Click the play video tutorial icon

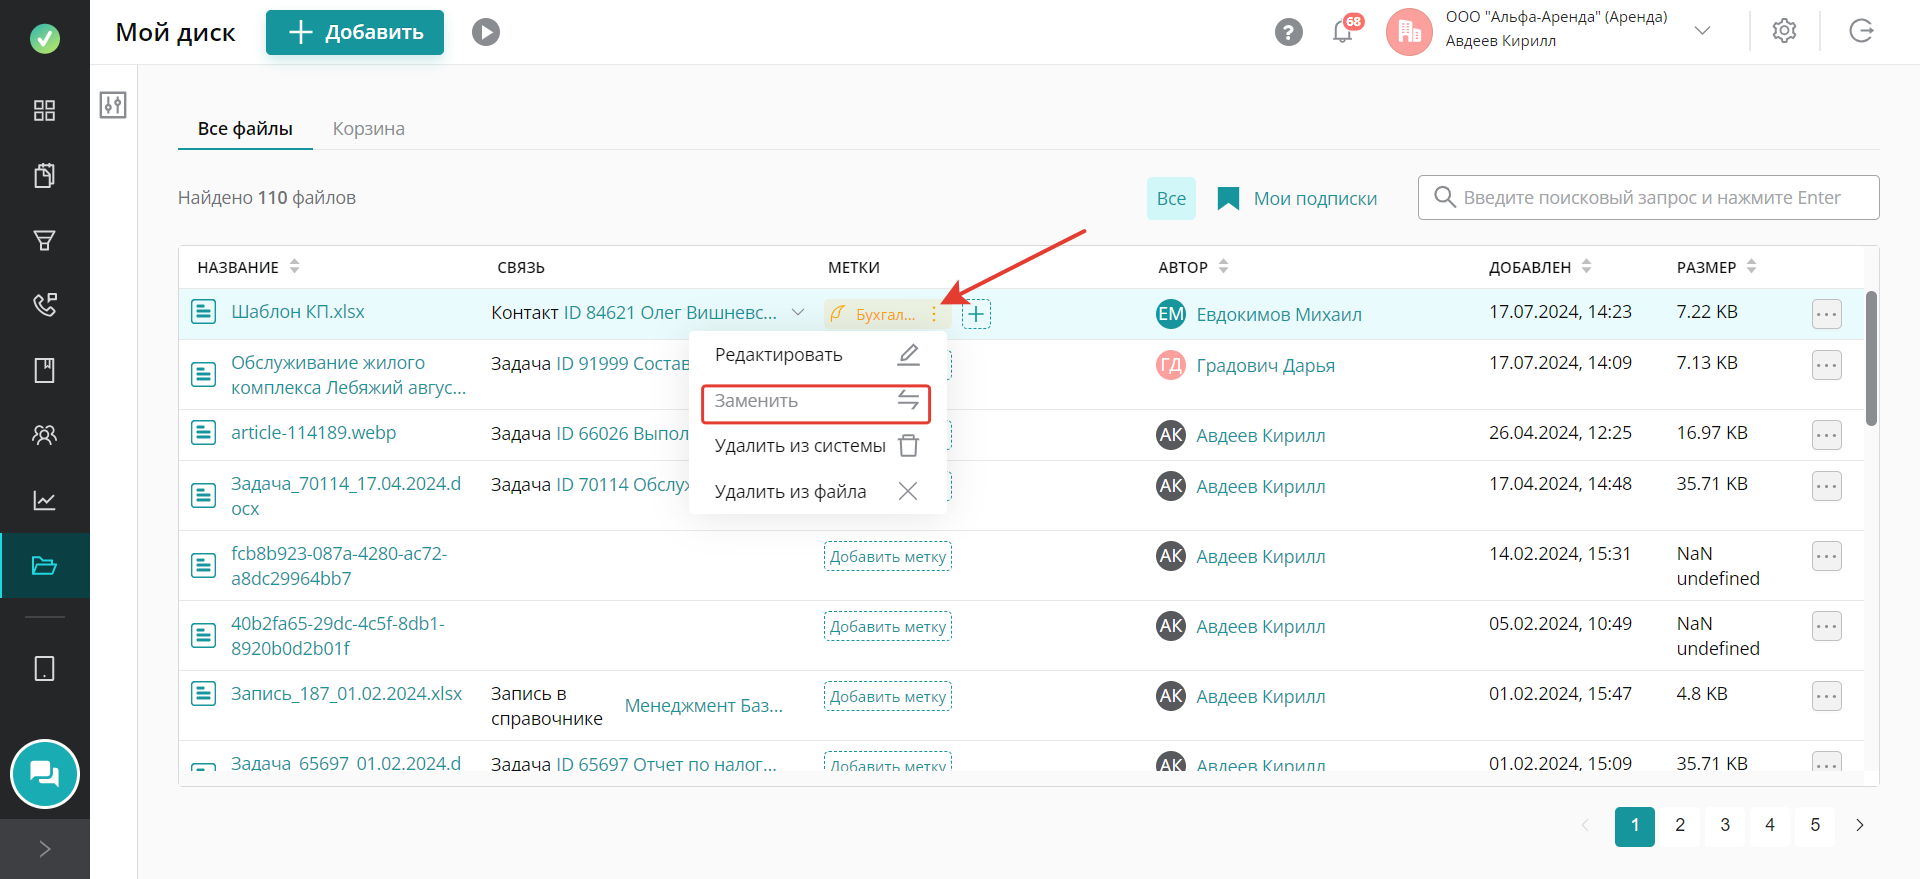pyautogui.click(x=486, y=32)
